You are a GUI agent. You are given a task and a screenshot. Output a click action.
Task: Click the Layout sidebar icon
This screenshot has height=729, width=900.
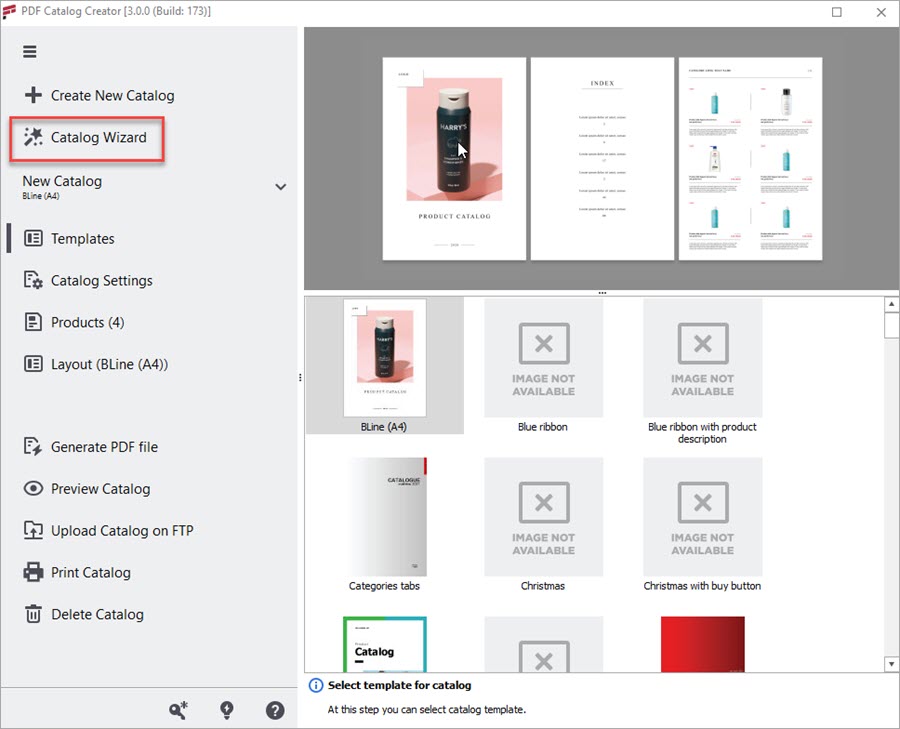33,364
